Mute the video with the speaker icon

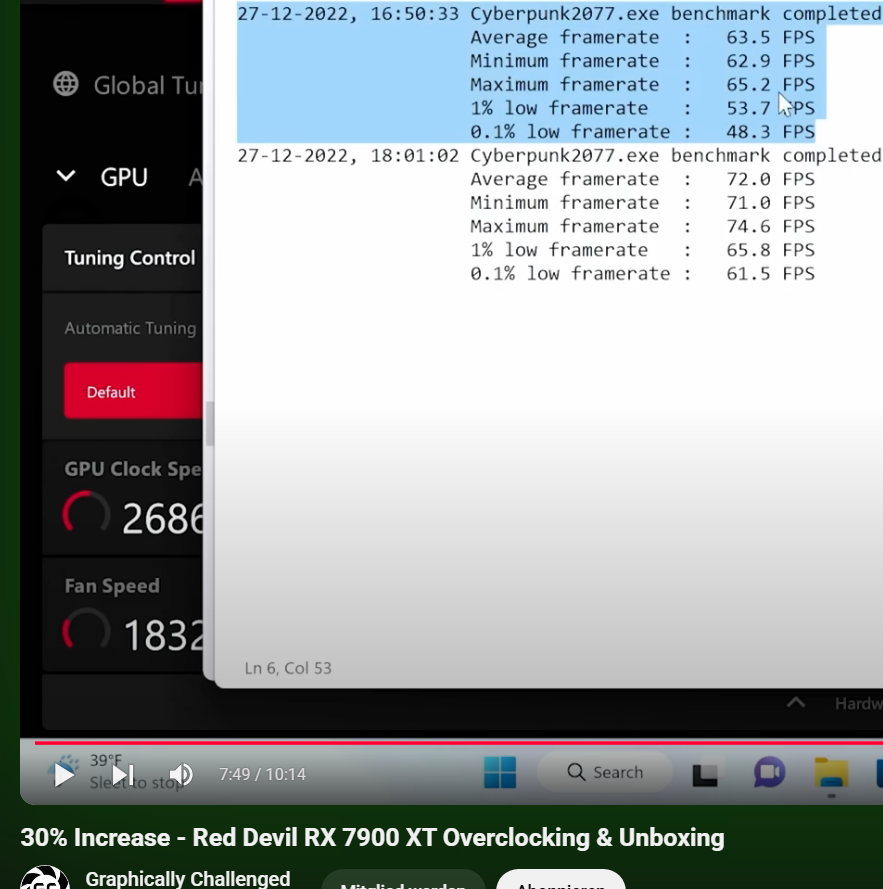(181, 774)
